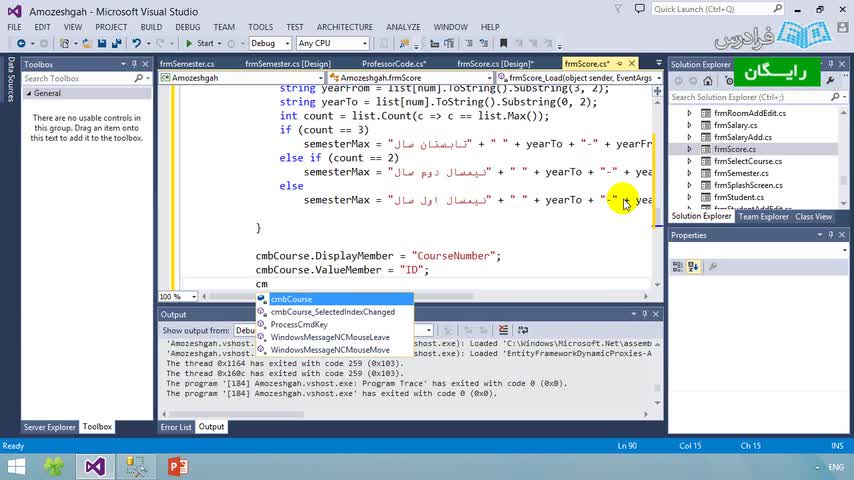Image resolution: width=854 pixels, height=480 pixels.
Task: Open the active files list dropdown arrow
Action: [658, 63]
